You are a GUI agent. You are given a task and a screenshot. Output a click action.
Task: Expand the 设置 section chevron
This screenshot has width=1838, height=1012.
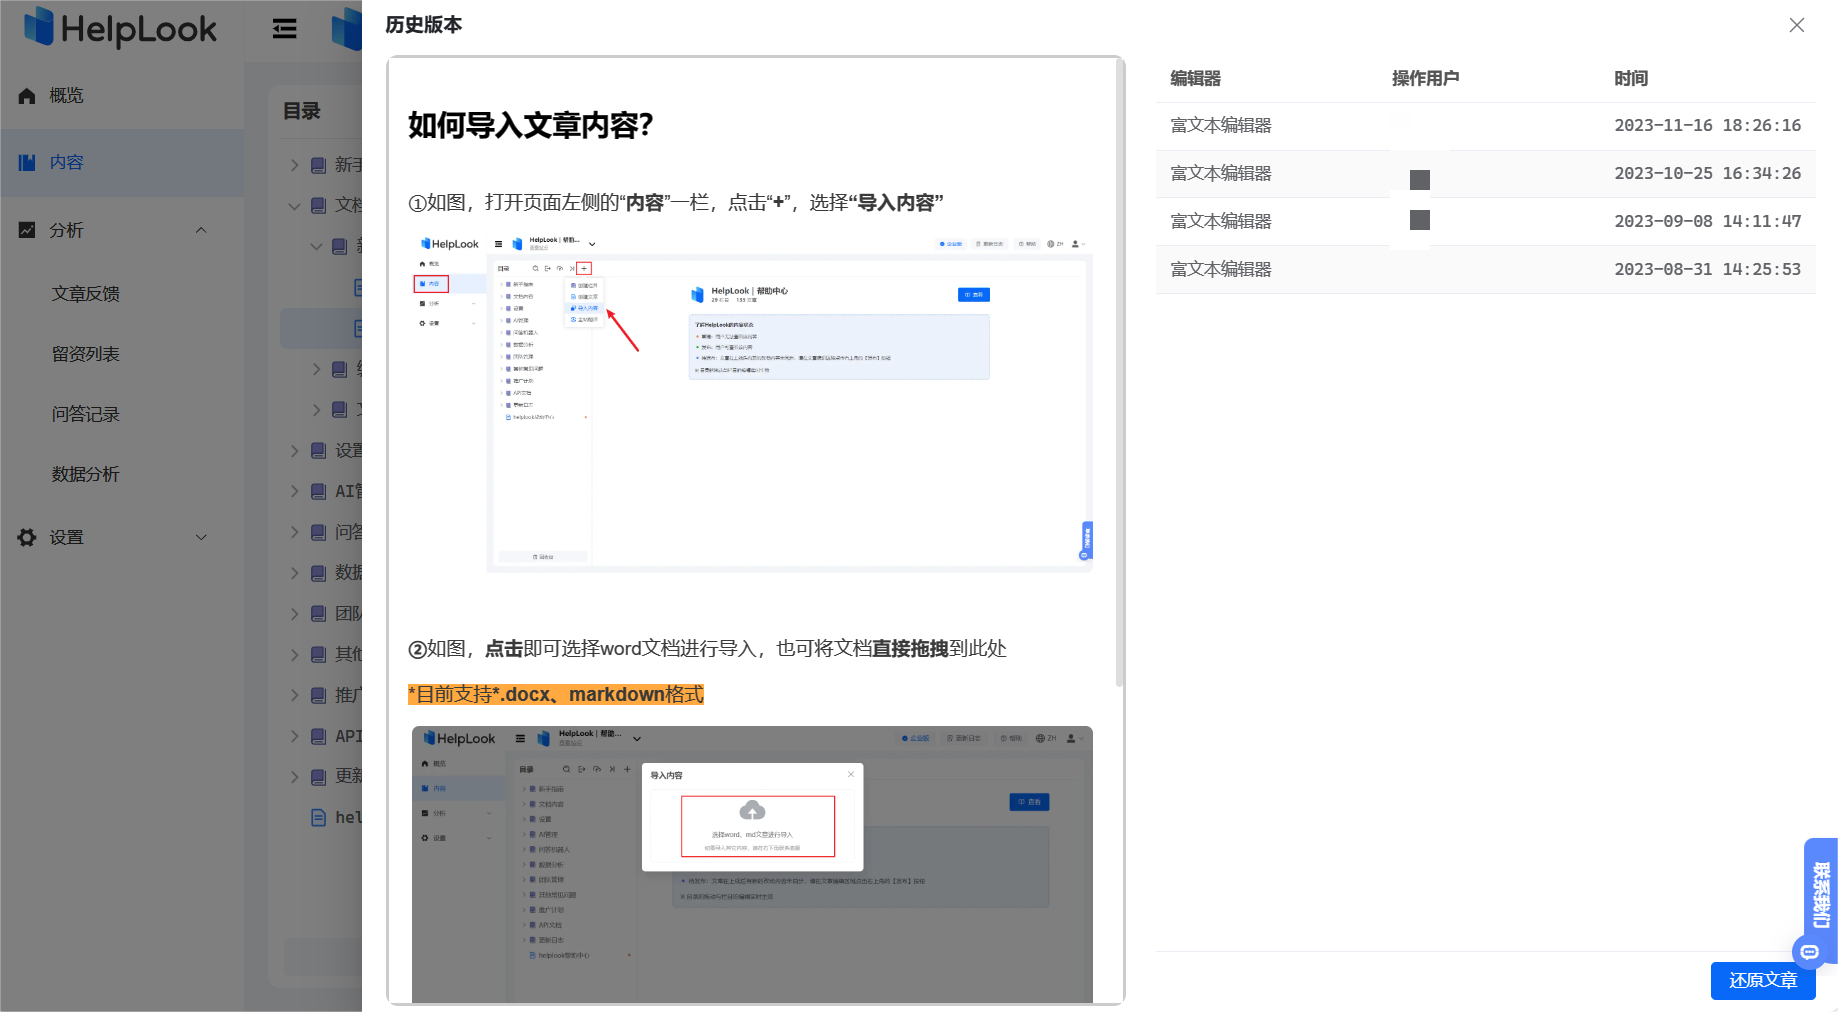coord(201,537)
